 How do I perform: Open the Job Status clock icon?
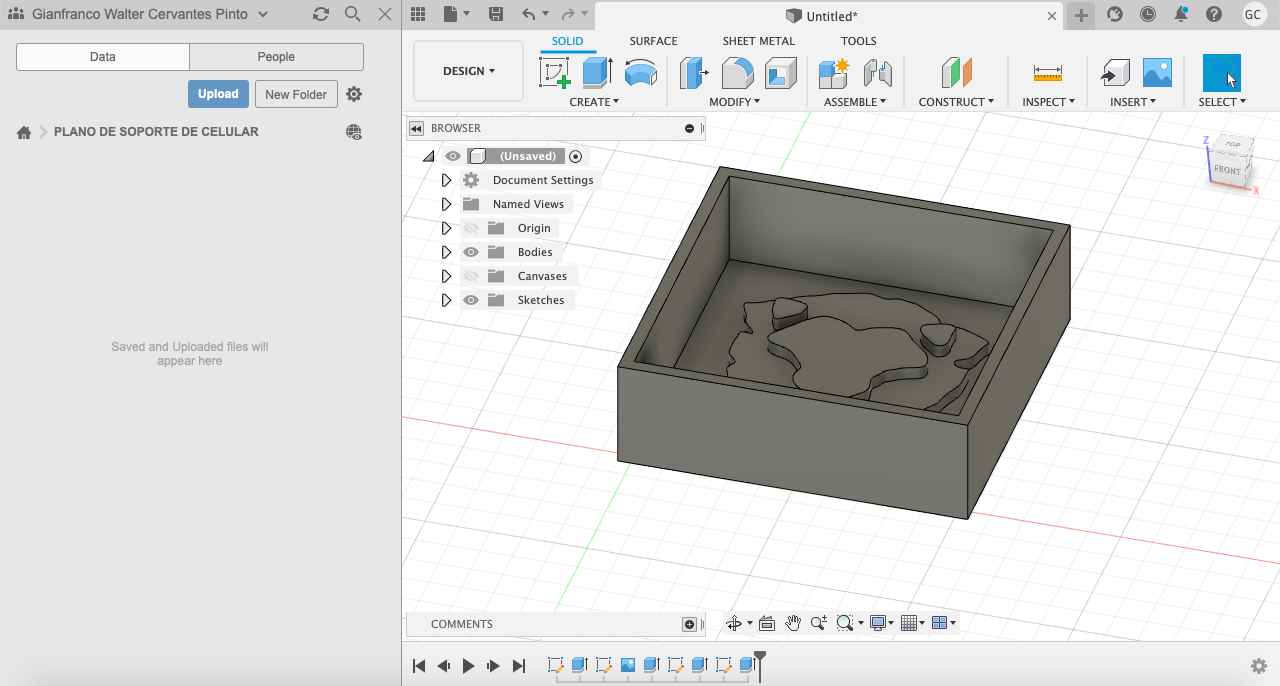1148,14
